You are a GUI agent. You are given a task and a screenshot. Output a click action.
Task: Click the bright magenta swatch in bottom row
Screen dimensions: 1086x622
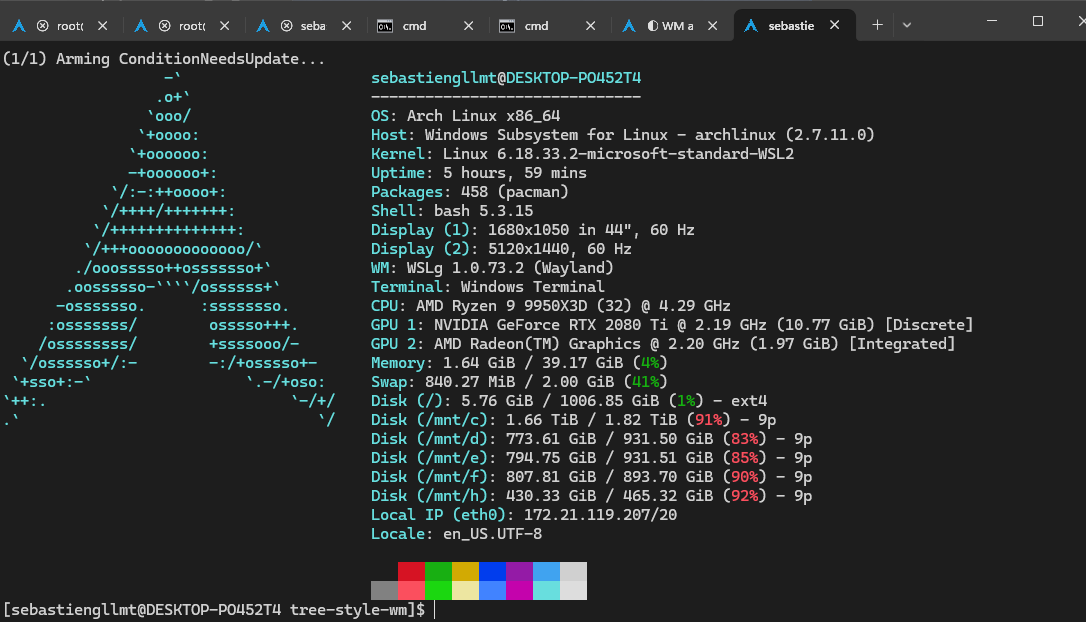click(519, 590)
